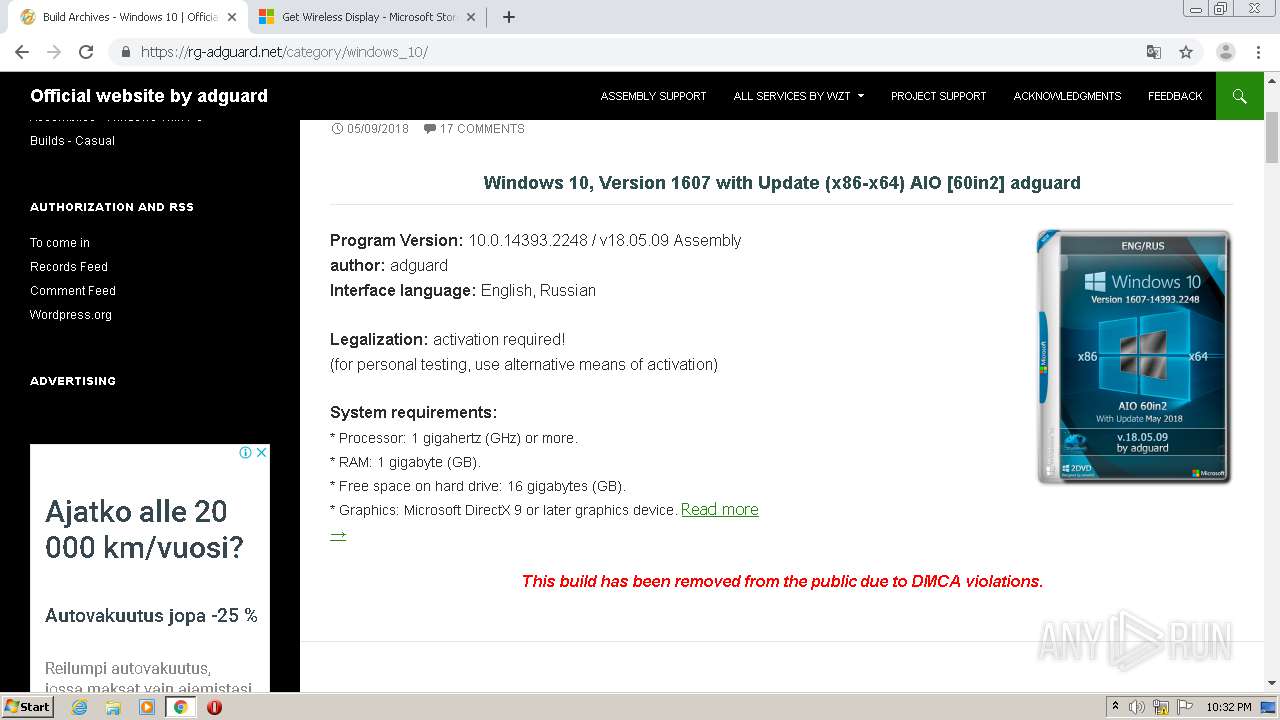View site security padlock info
The image size is (1280, 720).
(x=126, y=52)
